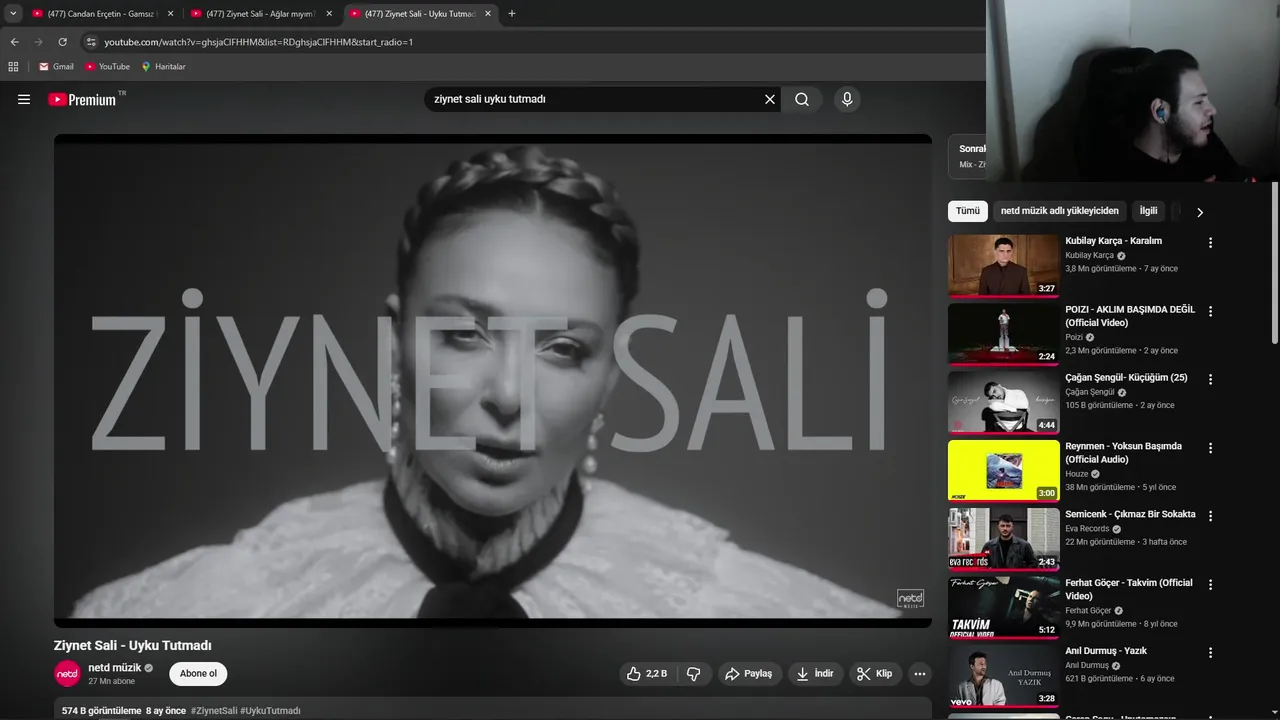Open the Haritalar bookmark
The height and width of the screenshot is (720, 1280).
(163, 67)
